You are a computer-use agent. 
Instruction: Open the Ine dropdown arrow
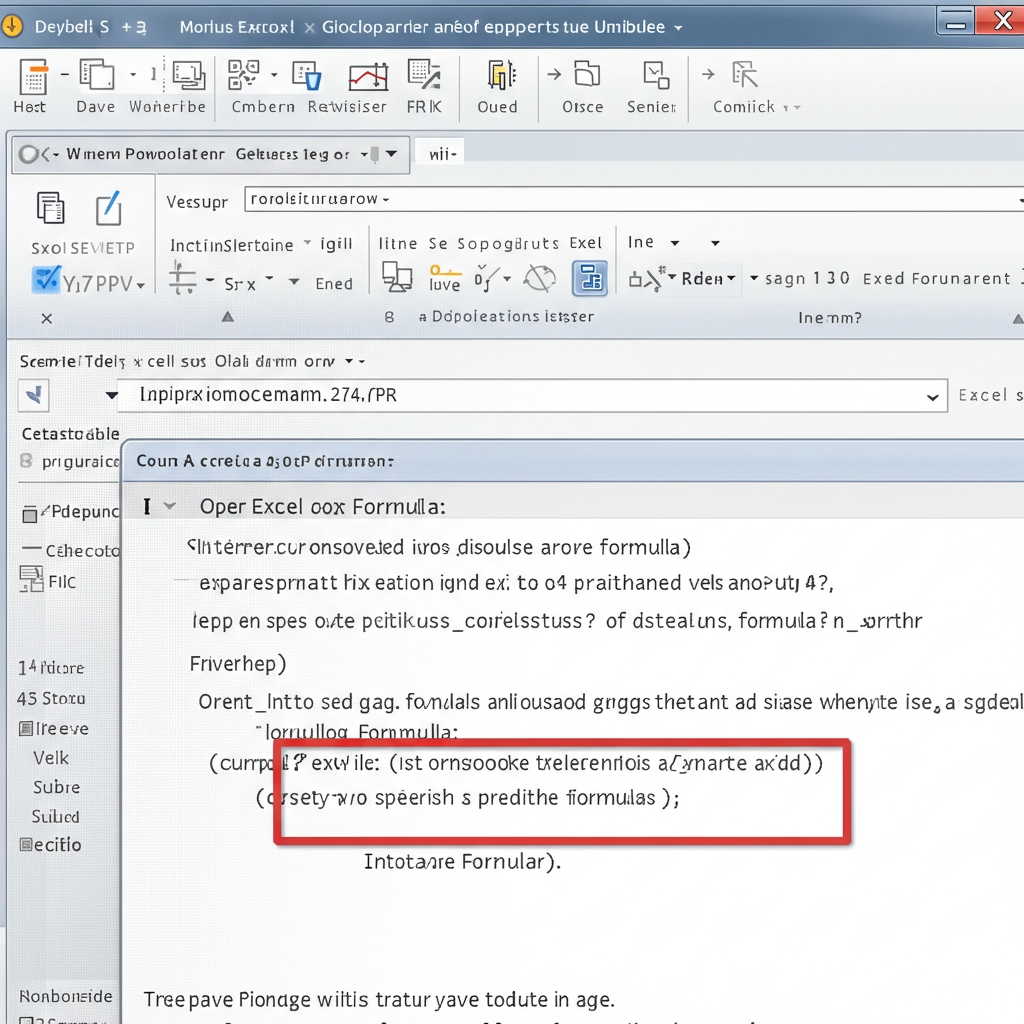(675, 243)
